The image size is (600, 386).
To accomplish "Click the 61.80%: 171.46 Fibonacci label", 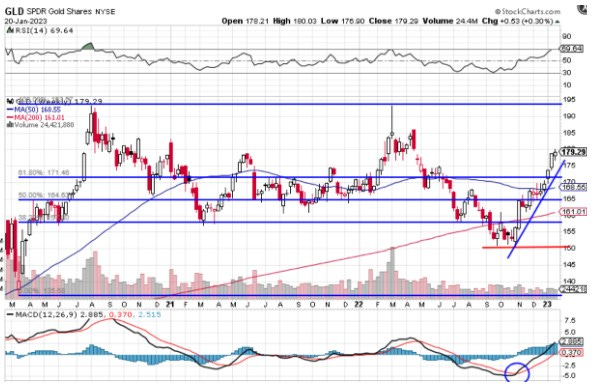I will [44, 173].
